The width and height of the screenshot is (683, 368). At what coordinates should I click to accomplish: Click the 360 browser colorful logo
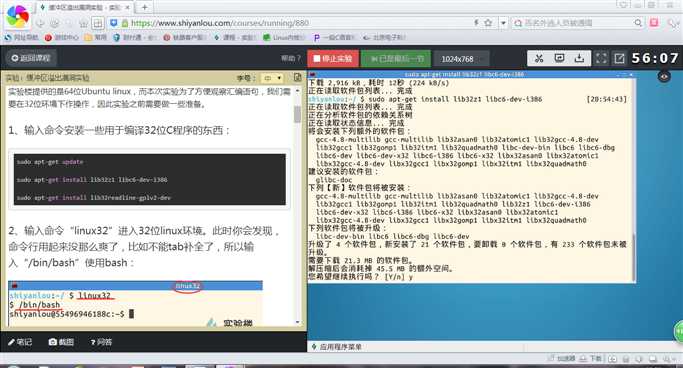tap(17, 16)
